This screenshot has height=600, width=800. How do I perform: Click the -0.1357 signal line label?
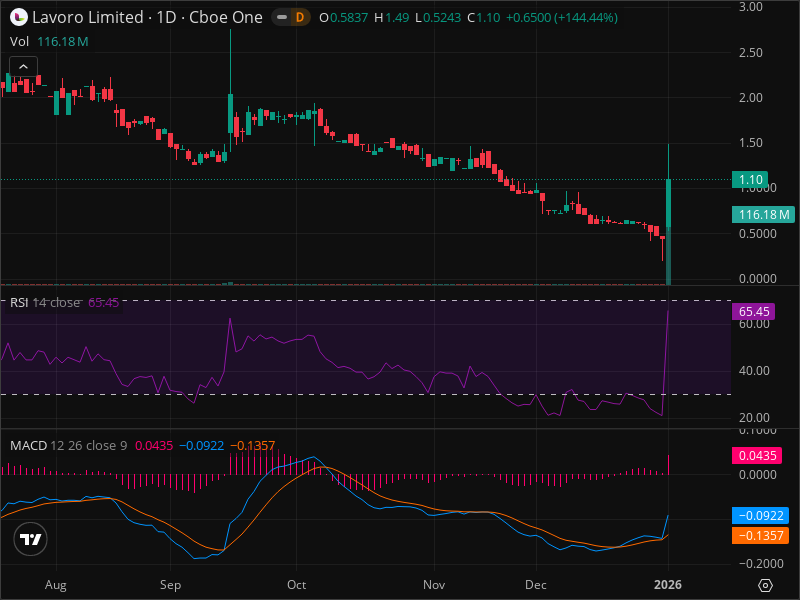[760, 535]
